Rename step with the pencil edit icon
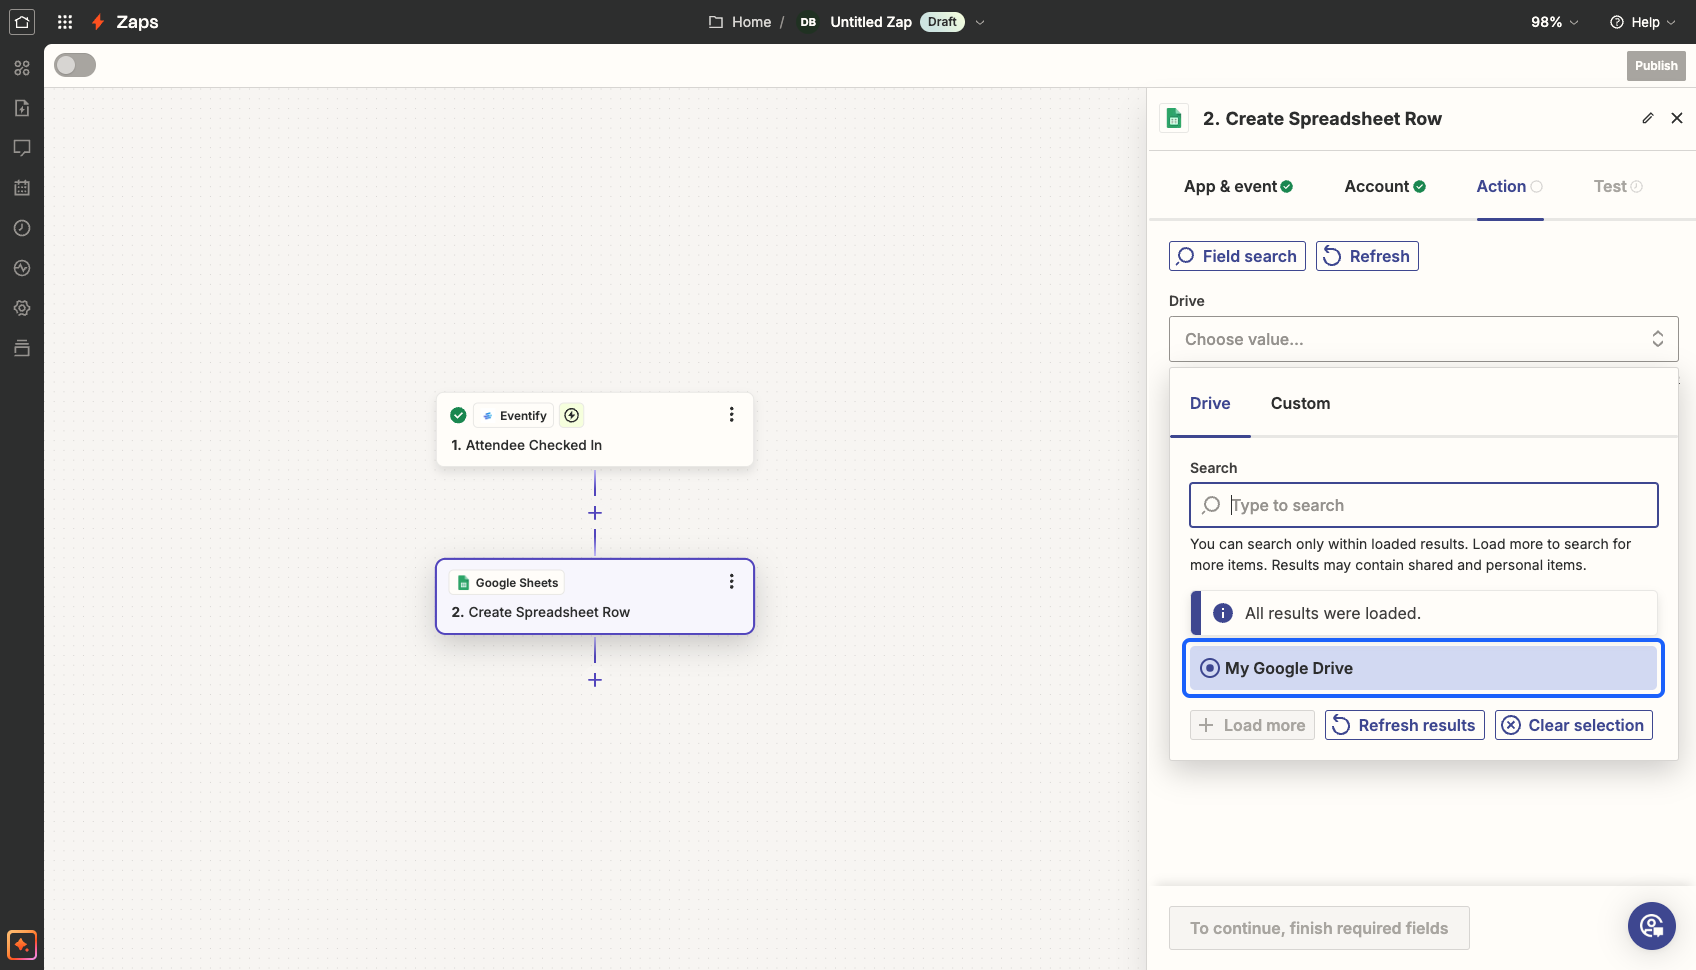 pos(1648,118)
